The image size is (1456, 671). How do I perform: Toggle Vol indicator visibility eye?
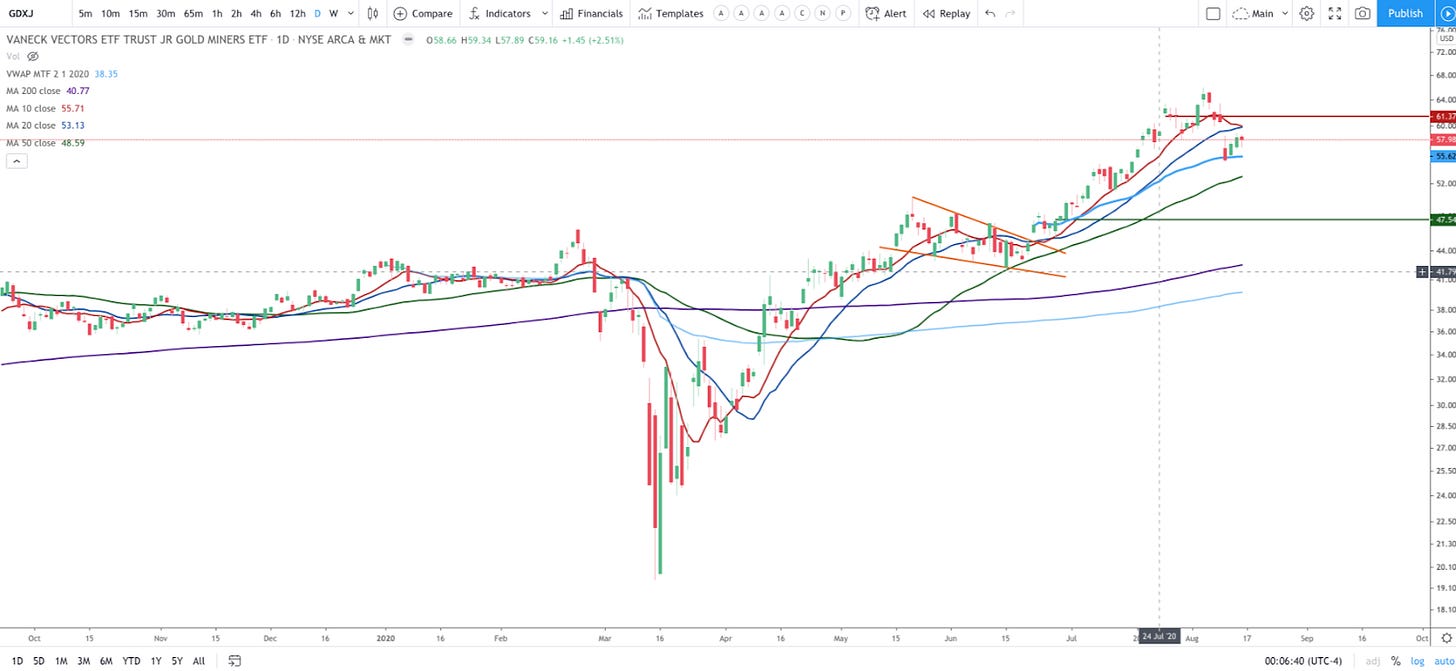click(32, 57)
